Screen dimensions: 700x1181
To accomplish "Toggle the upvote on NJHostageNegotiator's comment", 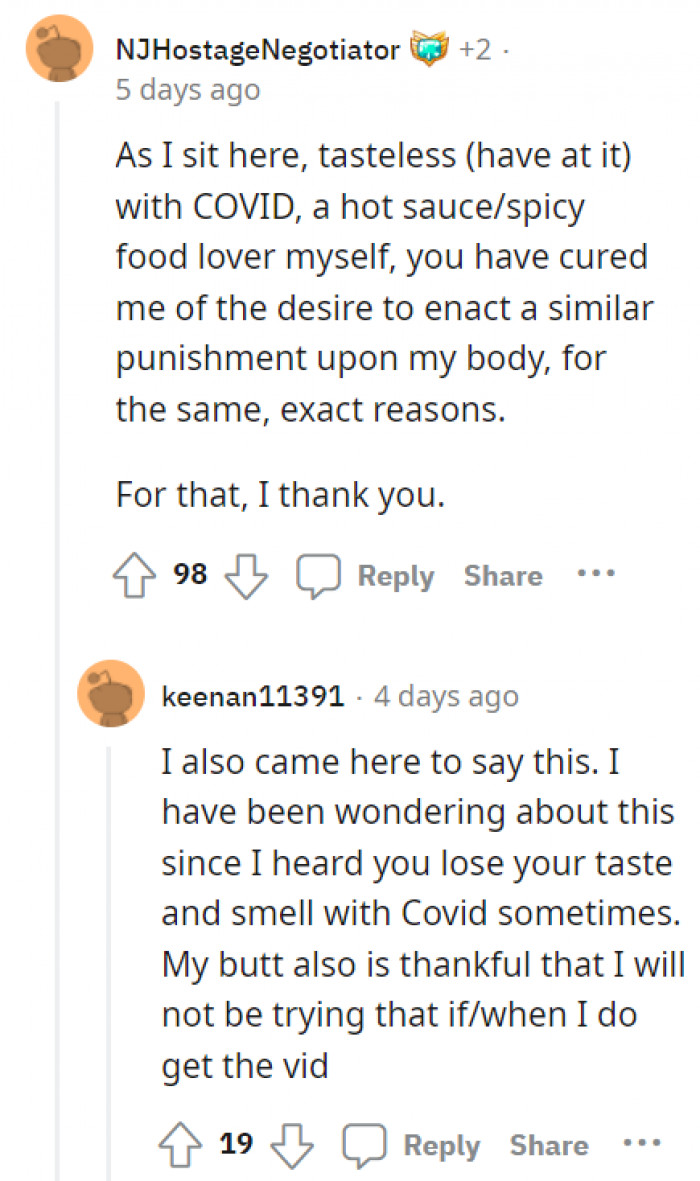I will coord(134,573).
